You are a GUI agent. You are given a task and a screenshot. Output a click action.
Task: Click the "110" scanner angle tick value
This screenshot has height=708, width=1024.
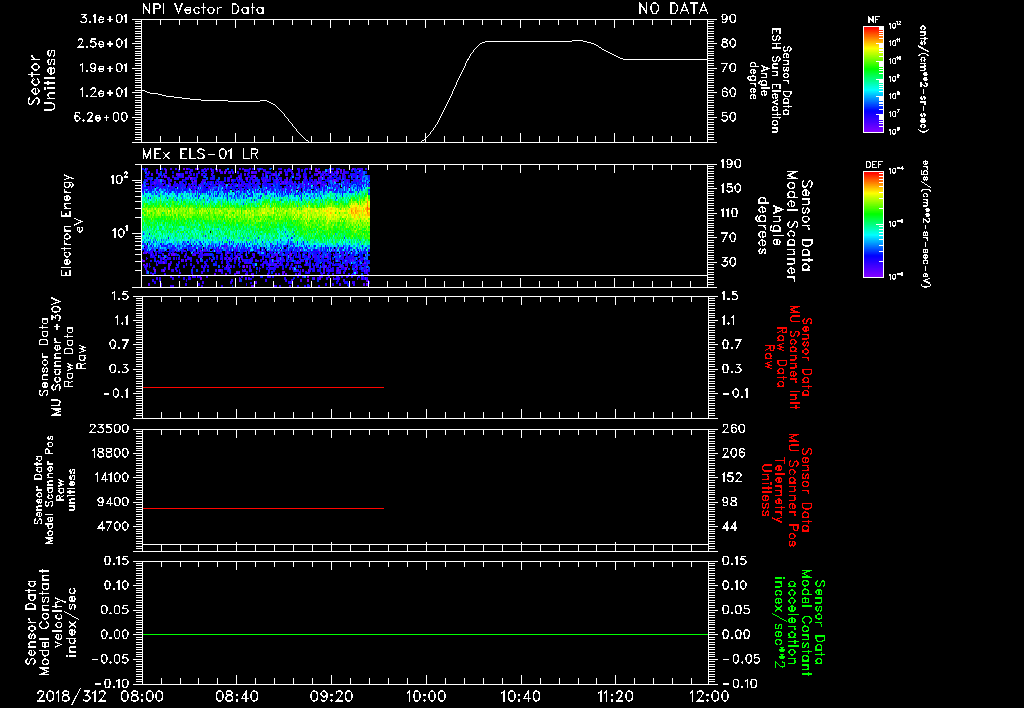[x=731, y=213]
